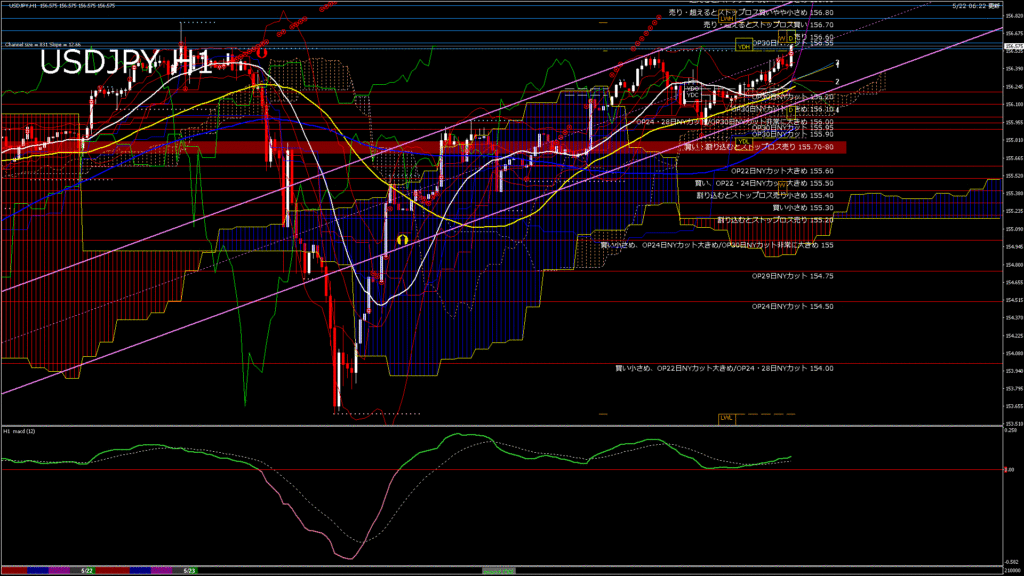Click the 155.20 stop-loss sell label
This screenshot has width=1024, height=576.
tap(775, 220)
